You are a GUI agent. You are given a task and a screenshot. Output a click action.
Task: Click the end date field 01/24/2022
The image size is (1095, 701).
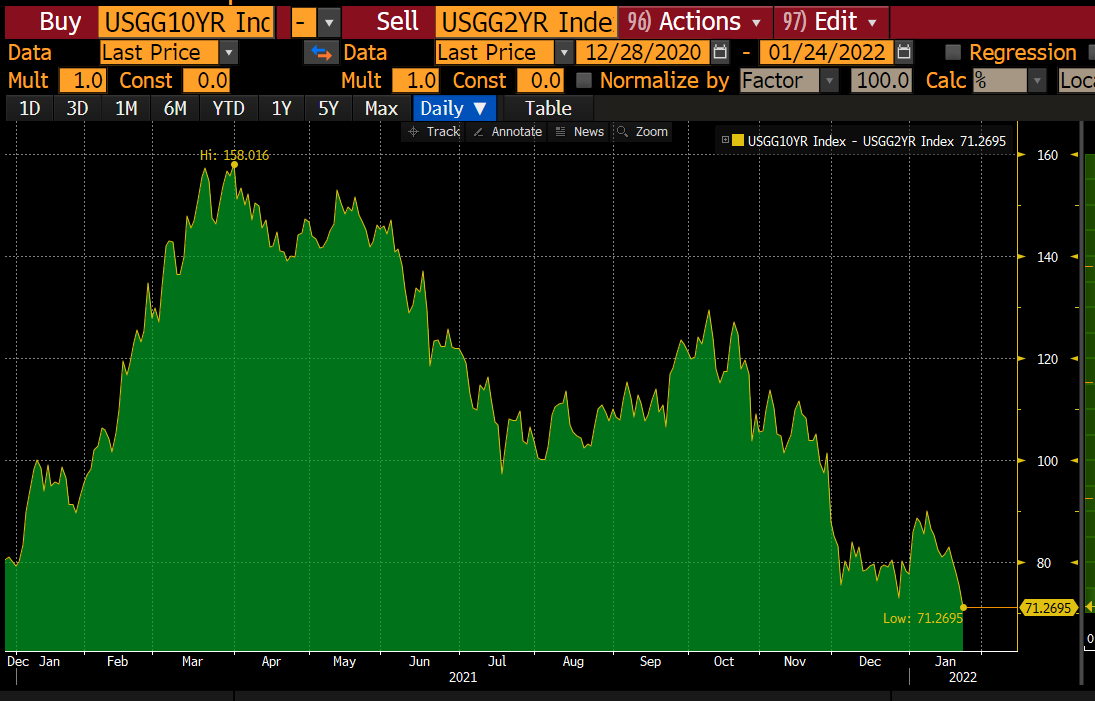(x=827, y=52)
